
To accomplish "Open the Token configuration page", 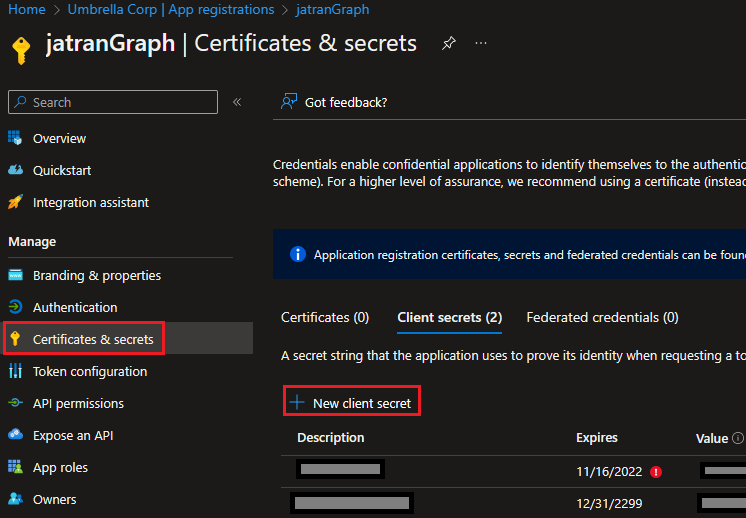I will point(90,371).
